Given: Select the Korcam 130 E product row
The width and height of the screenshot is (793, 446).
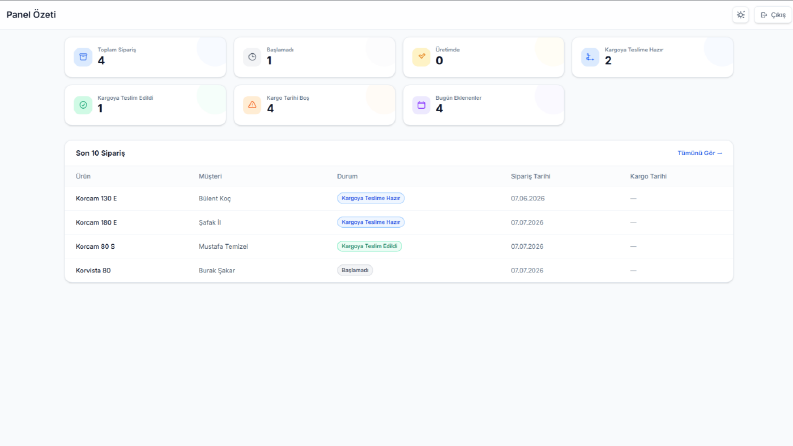Looking at the screenshot, I should (399, 198).
